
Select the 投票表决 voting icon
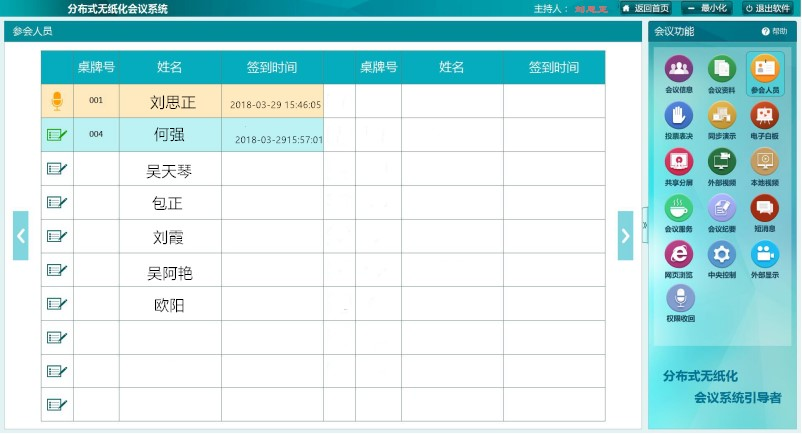click(679, 116)
